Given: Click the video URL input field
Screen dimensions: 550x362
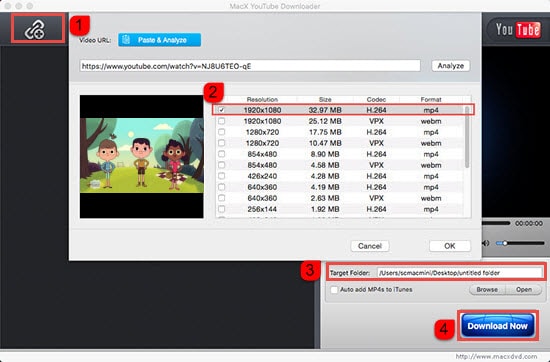Looking at the screenshot, I should click(x=250, y=66).
